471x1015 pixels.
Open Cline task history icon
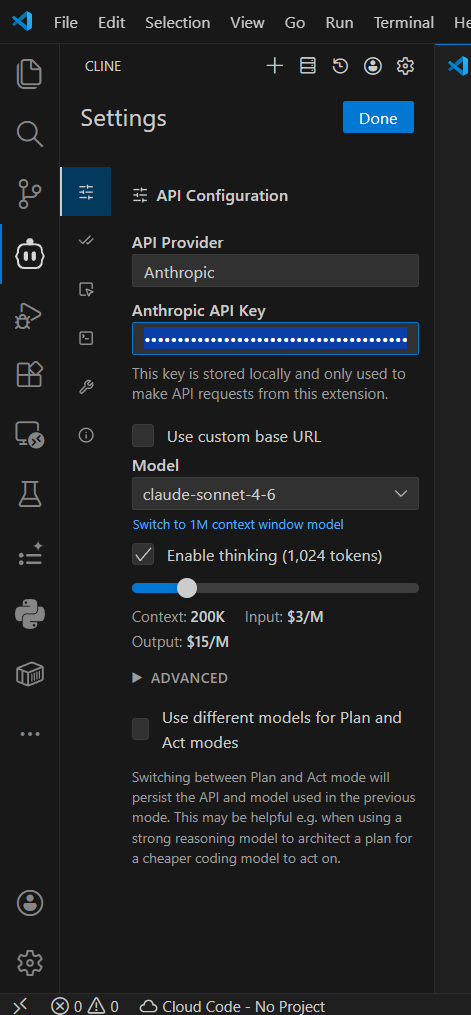pyautogui.click(x=340, y=65)
